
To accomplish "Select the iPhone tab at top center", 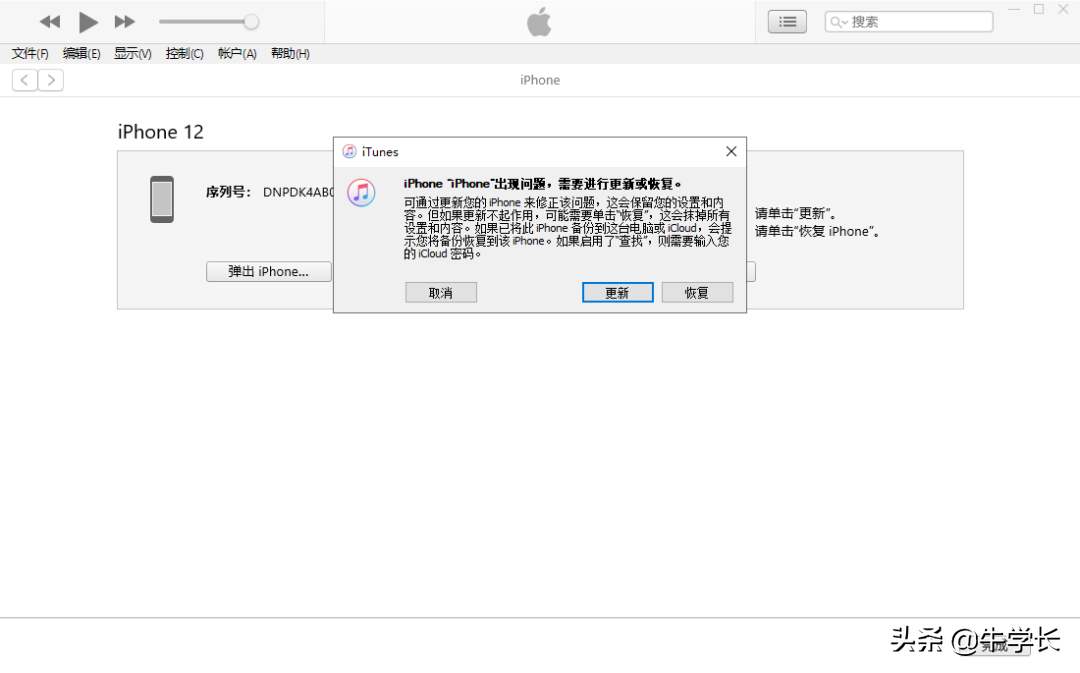I will [x=539, y=80].
